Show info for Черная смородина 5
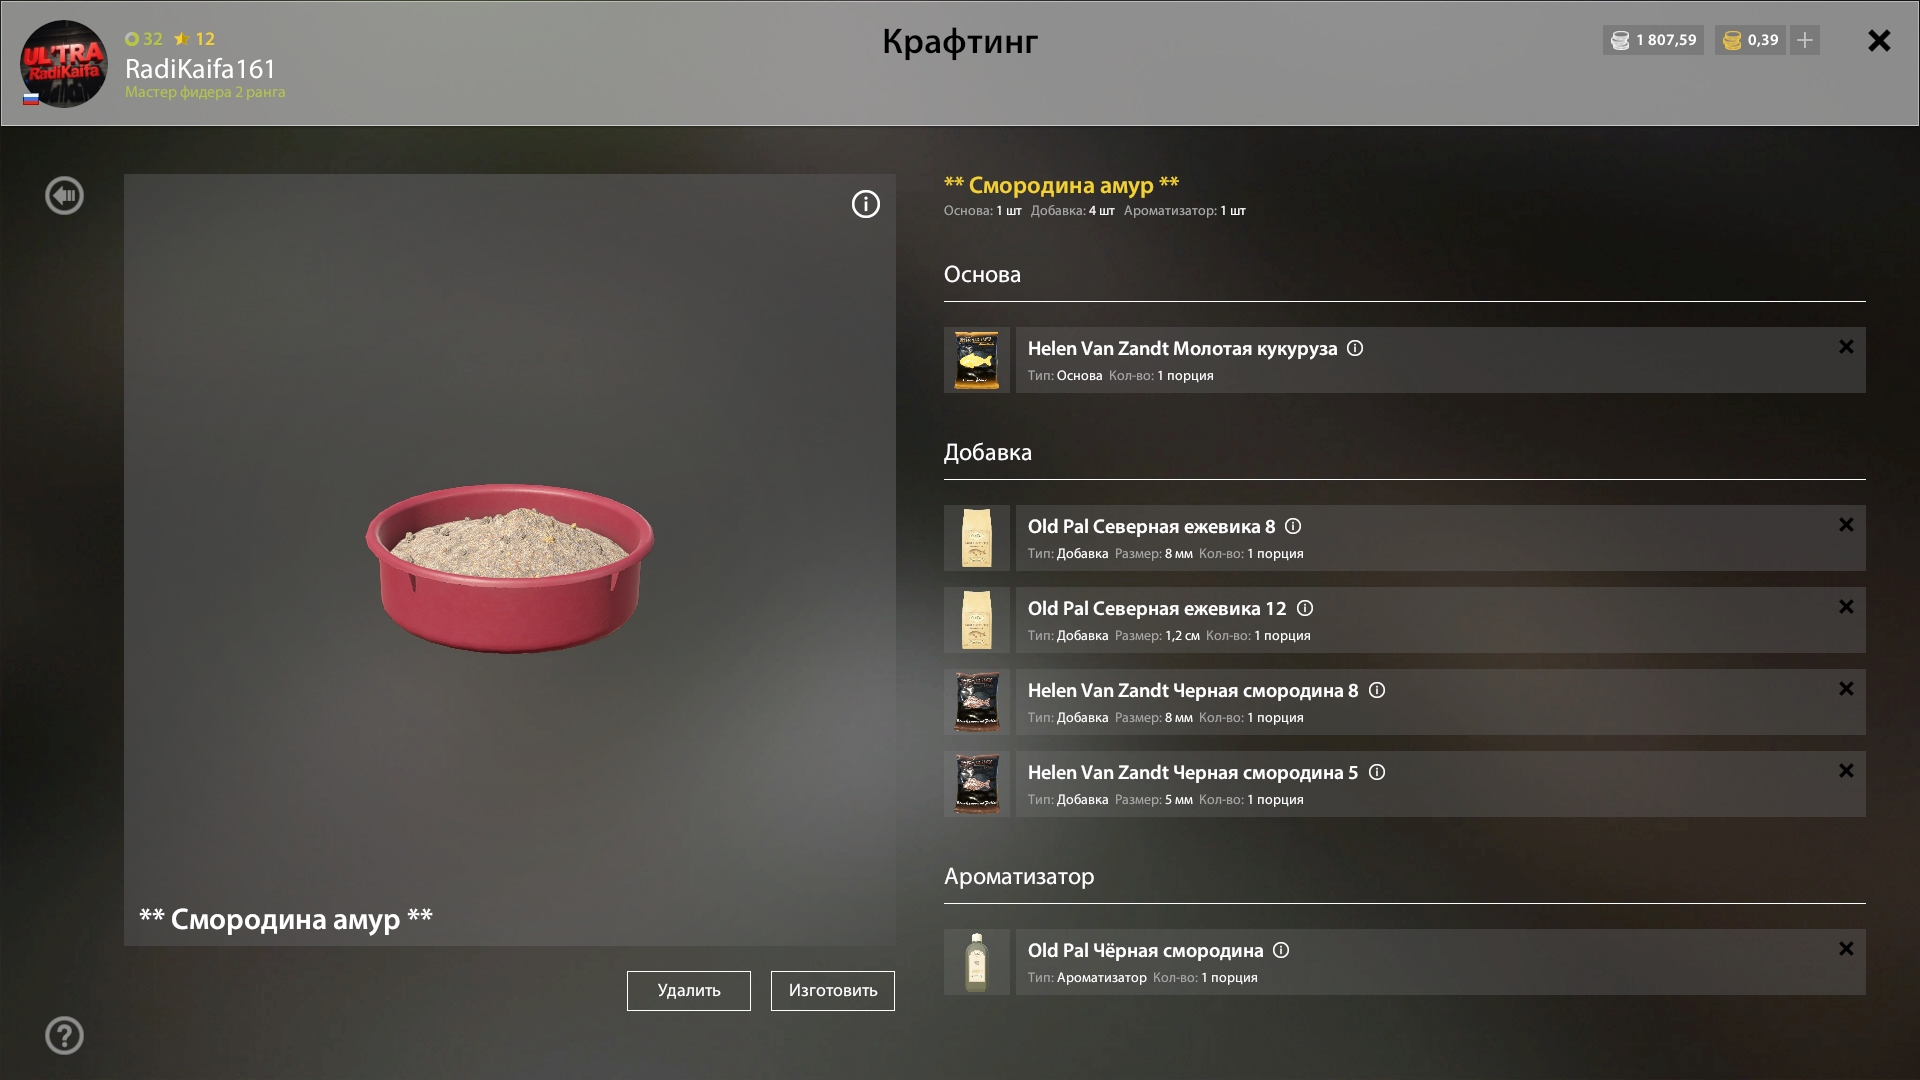The image size is (1920, 1080). tap(1377, 772)
